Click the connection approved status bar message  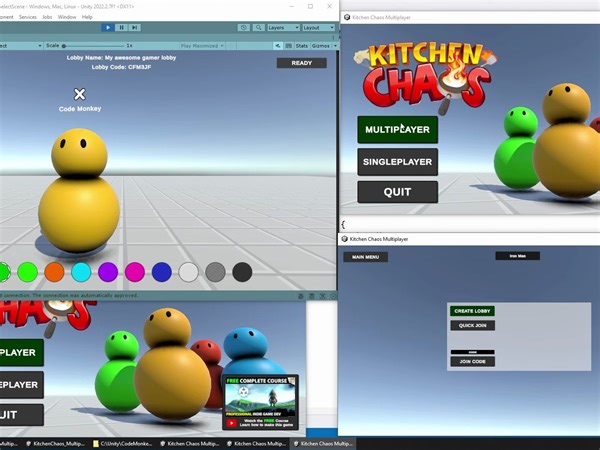[69, 295]
